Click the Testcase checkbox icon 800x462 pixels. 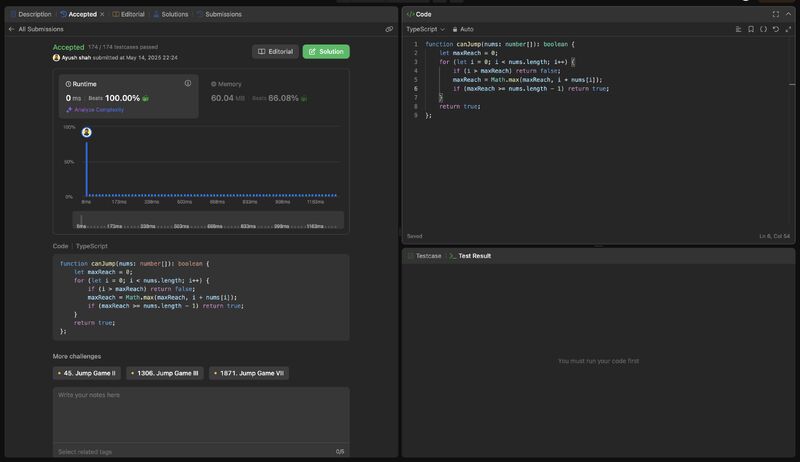click(x=410, y=256)
